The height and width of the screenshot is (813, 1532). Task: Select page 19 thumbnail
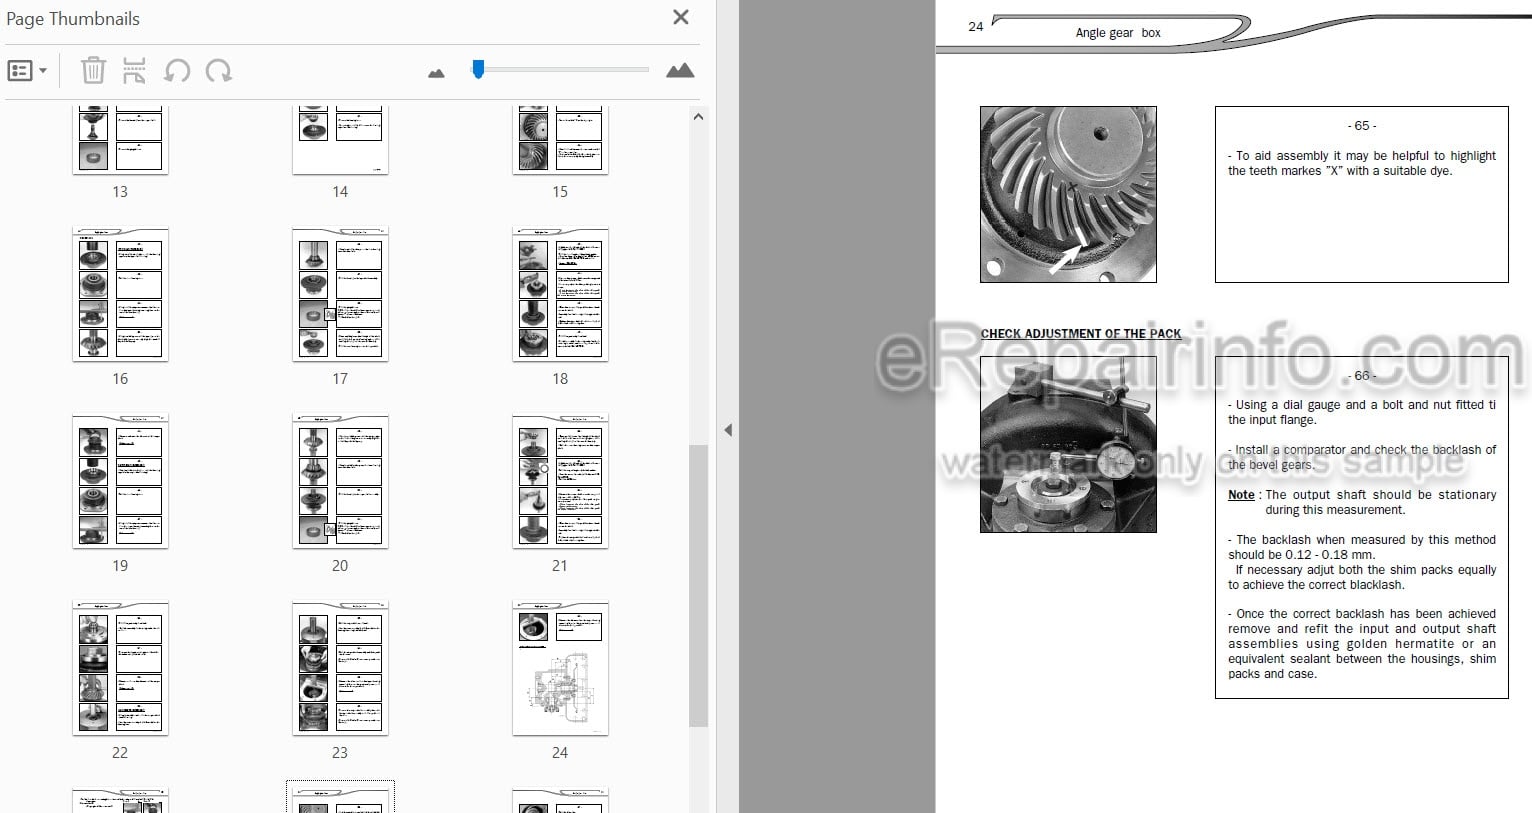(120, 481)
